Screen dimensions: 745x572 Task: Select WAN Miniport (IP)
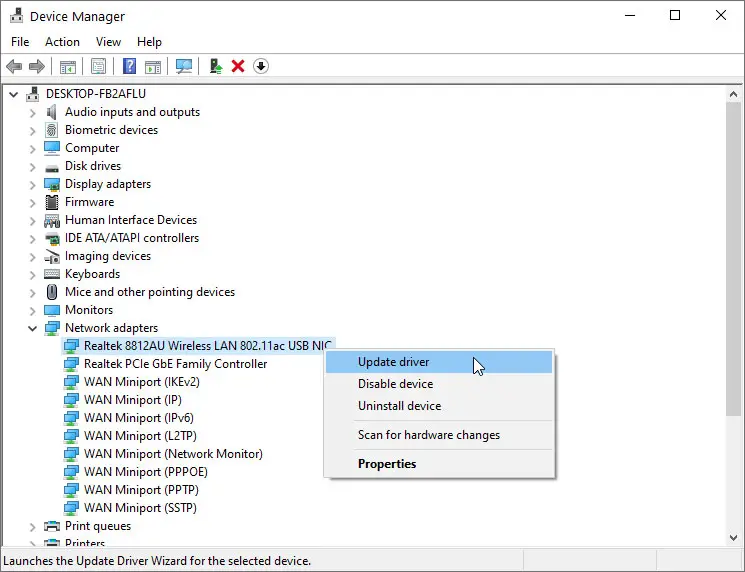point(133,400)
